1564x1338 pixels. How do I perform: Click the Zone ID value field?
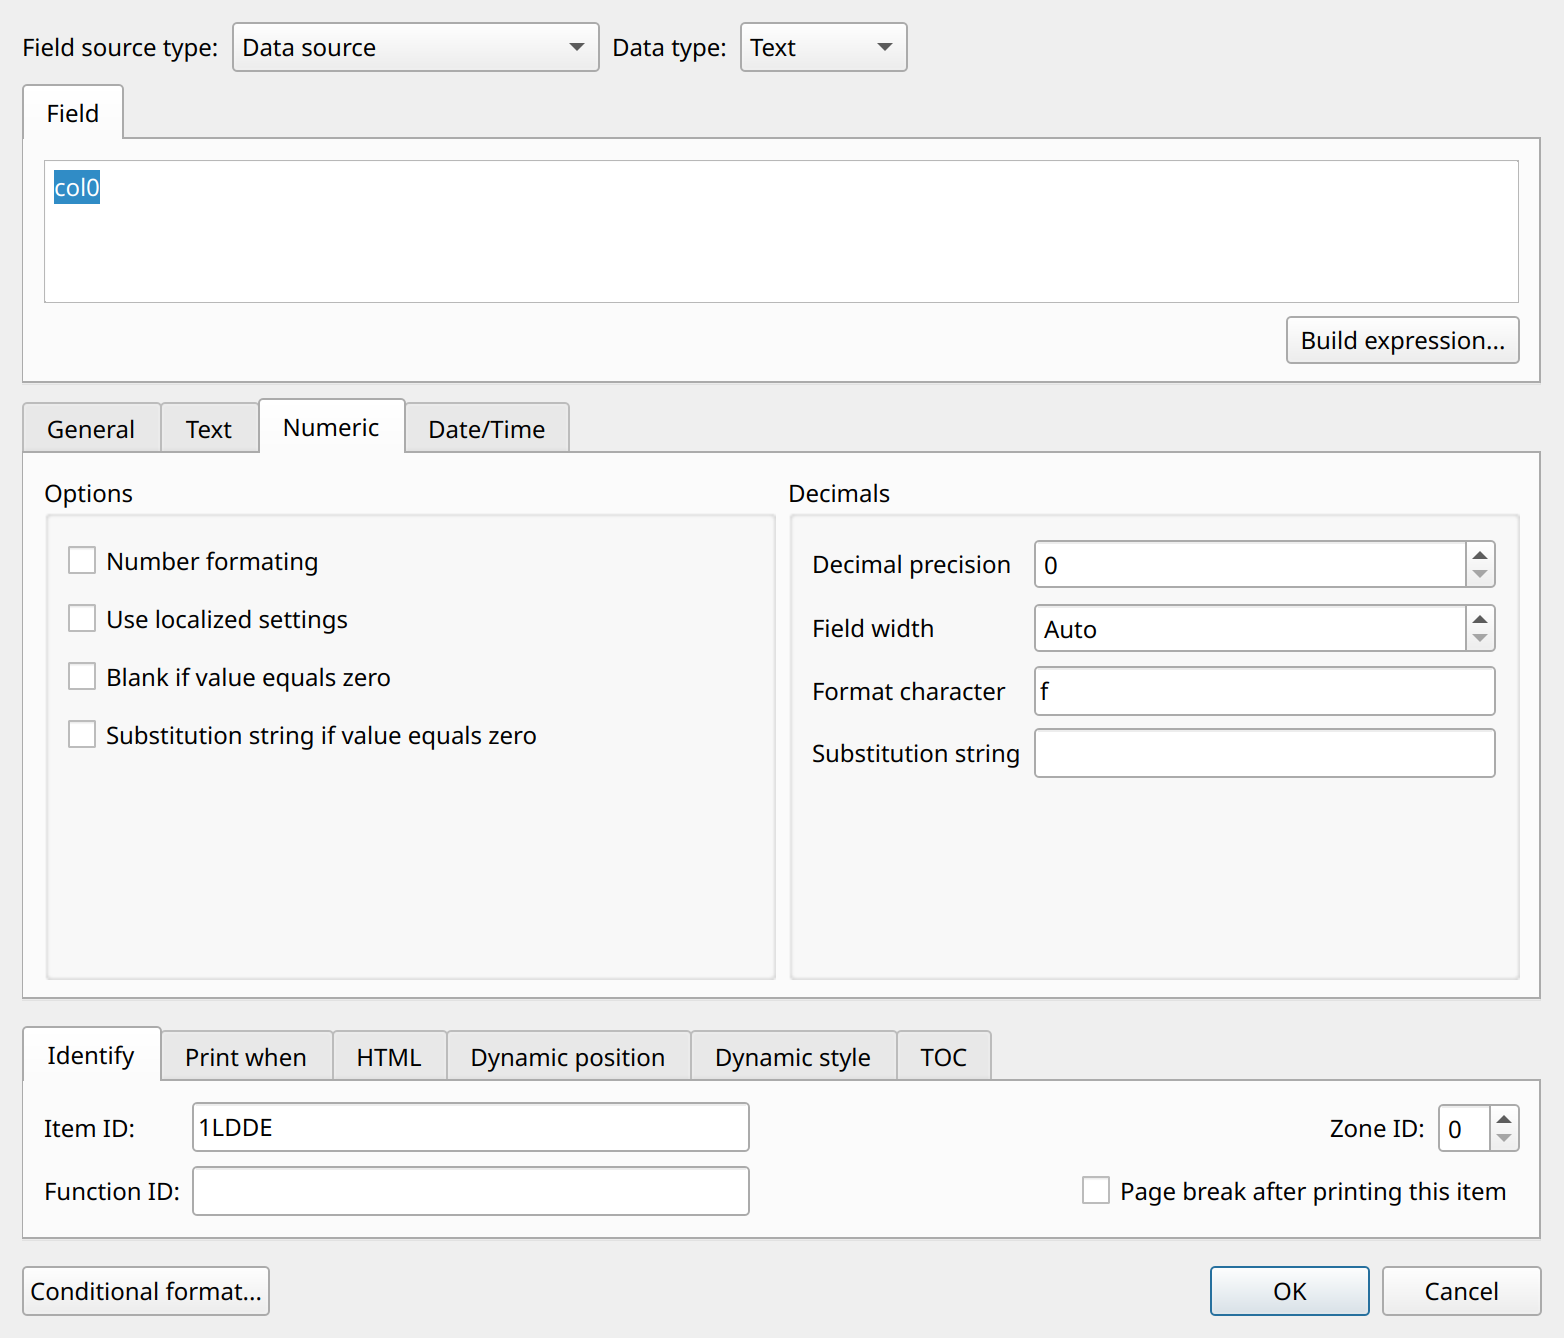[x=1464, y=1128]
